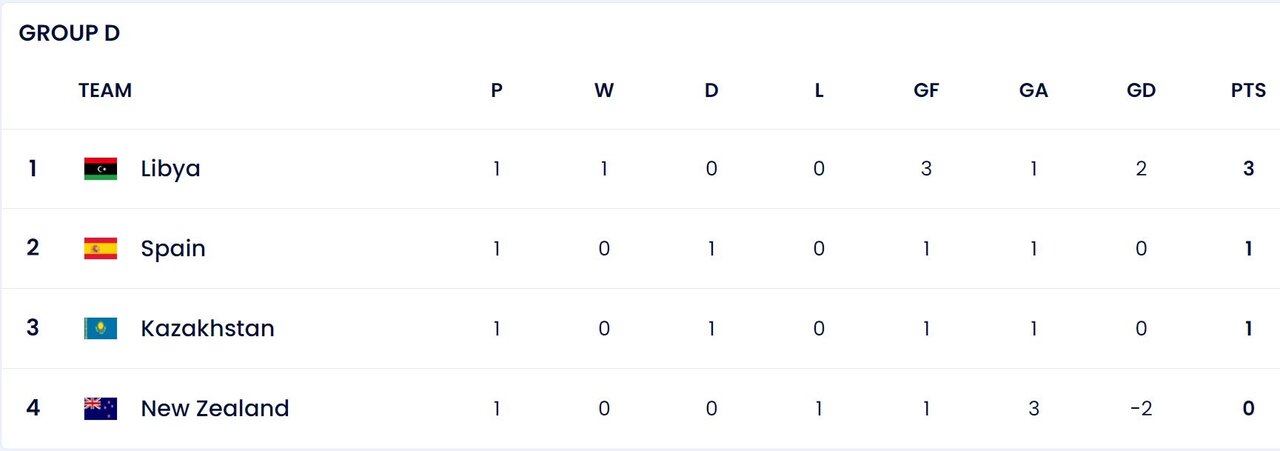The height and width of the screenshot is (451, 1280).
Task: Open the Spain team link
Action: pos(173,249)
